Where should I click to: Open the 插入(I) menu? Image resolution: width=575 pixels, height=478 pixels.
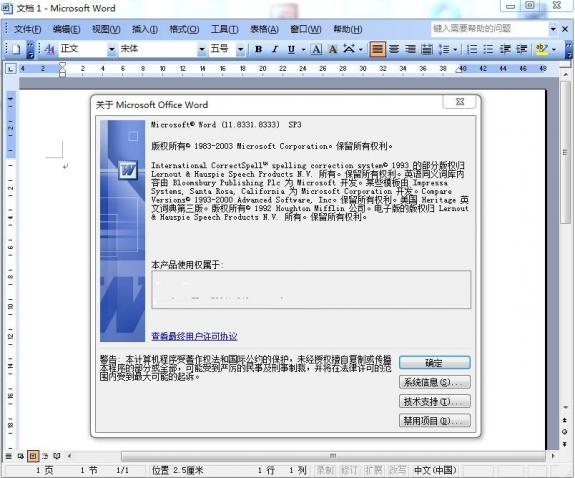coord(145,29)
